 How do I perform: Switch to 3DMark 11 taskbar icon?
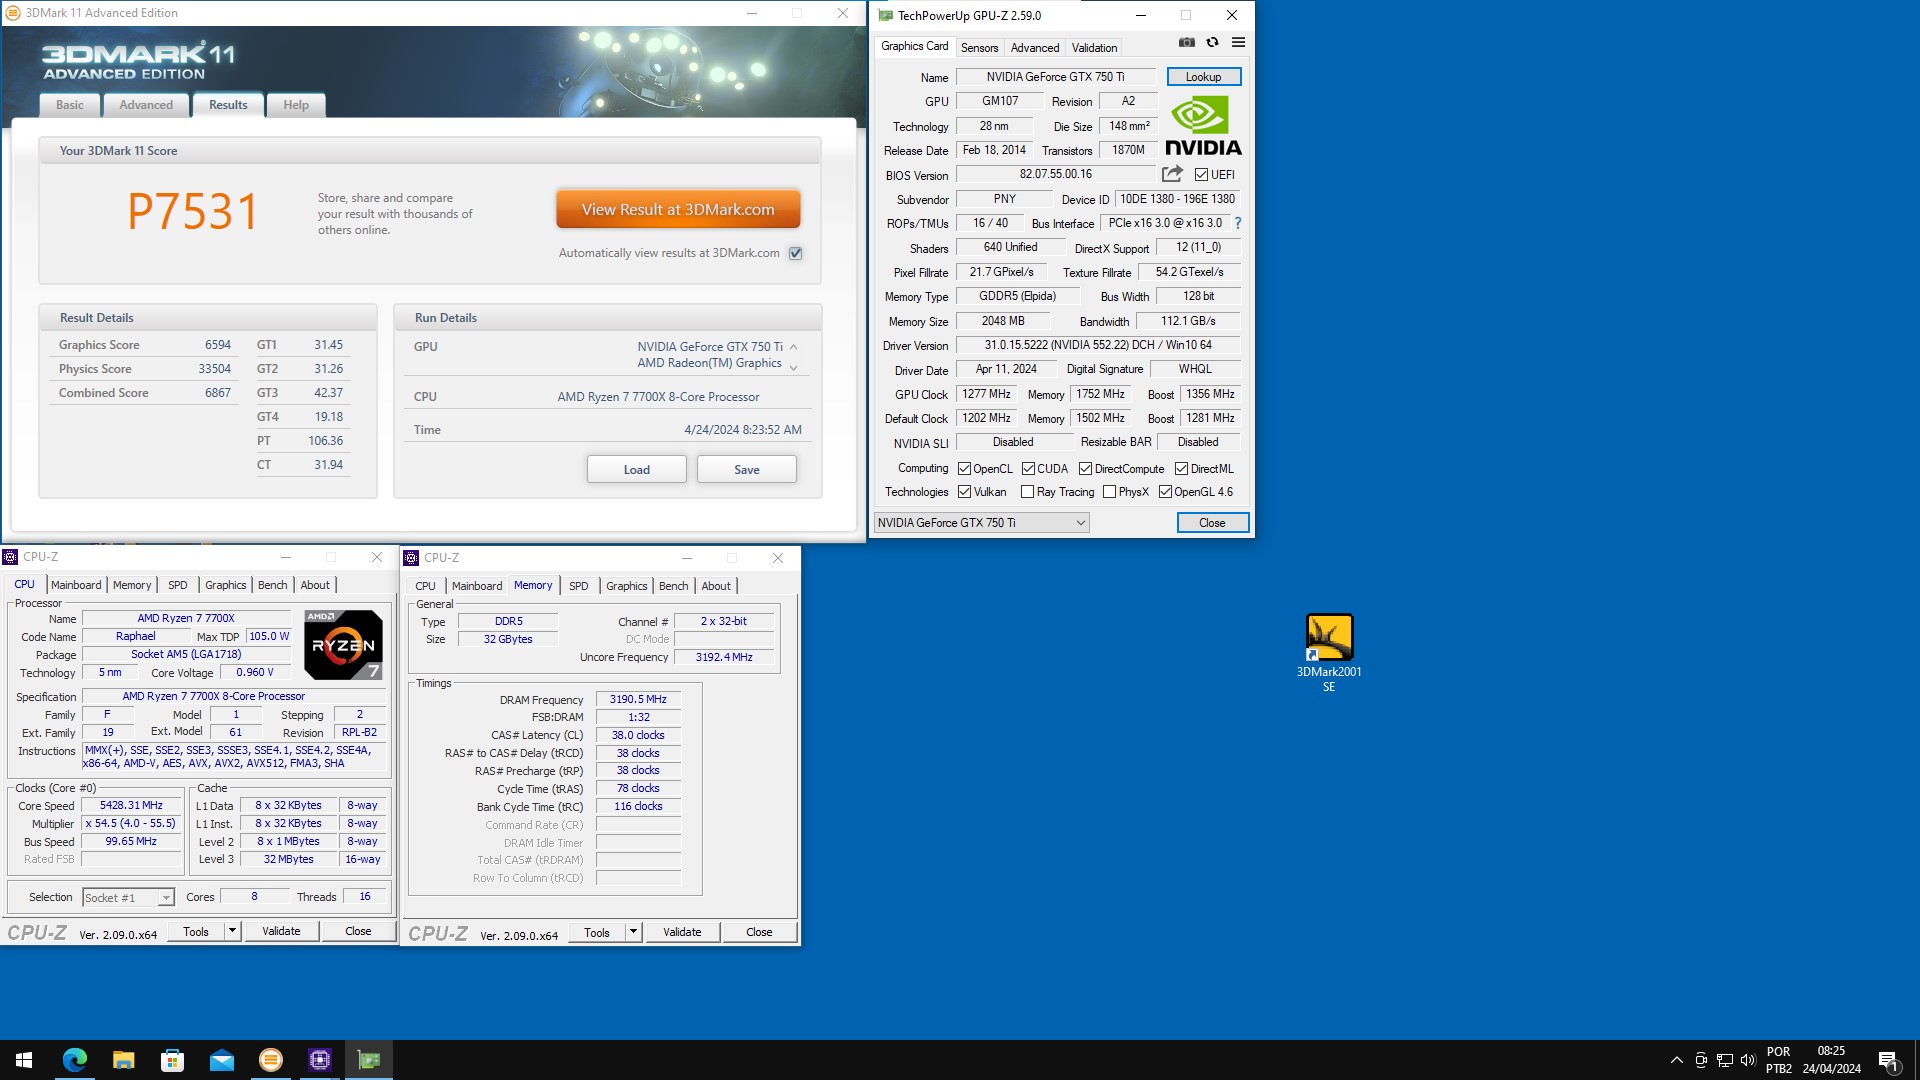pyautogui.click(x=270, y=1060)
